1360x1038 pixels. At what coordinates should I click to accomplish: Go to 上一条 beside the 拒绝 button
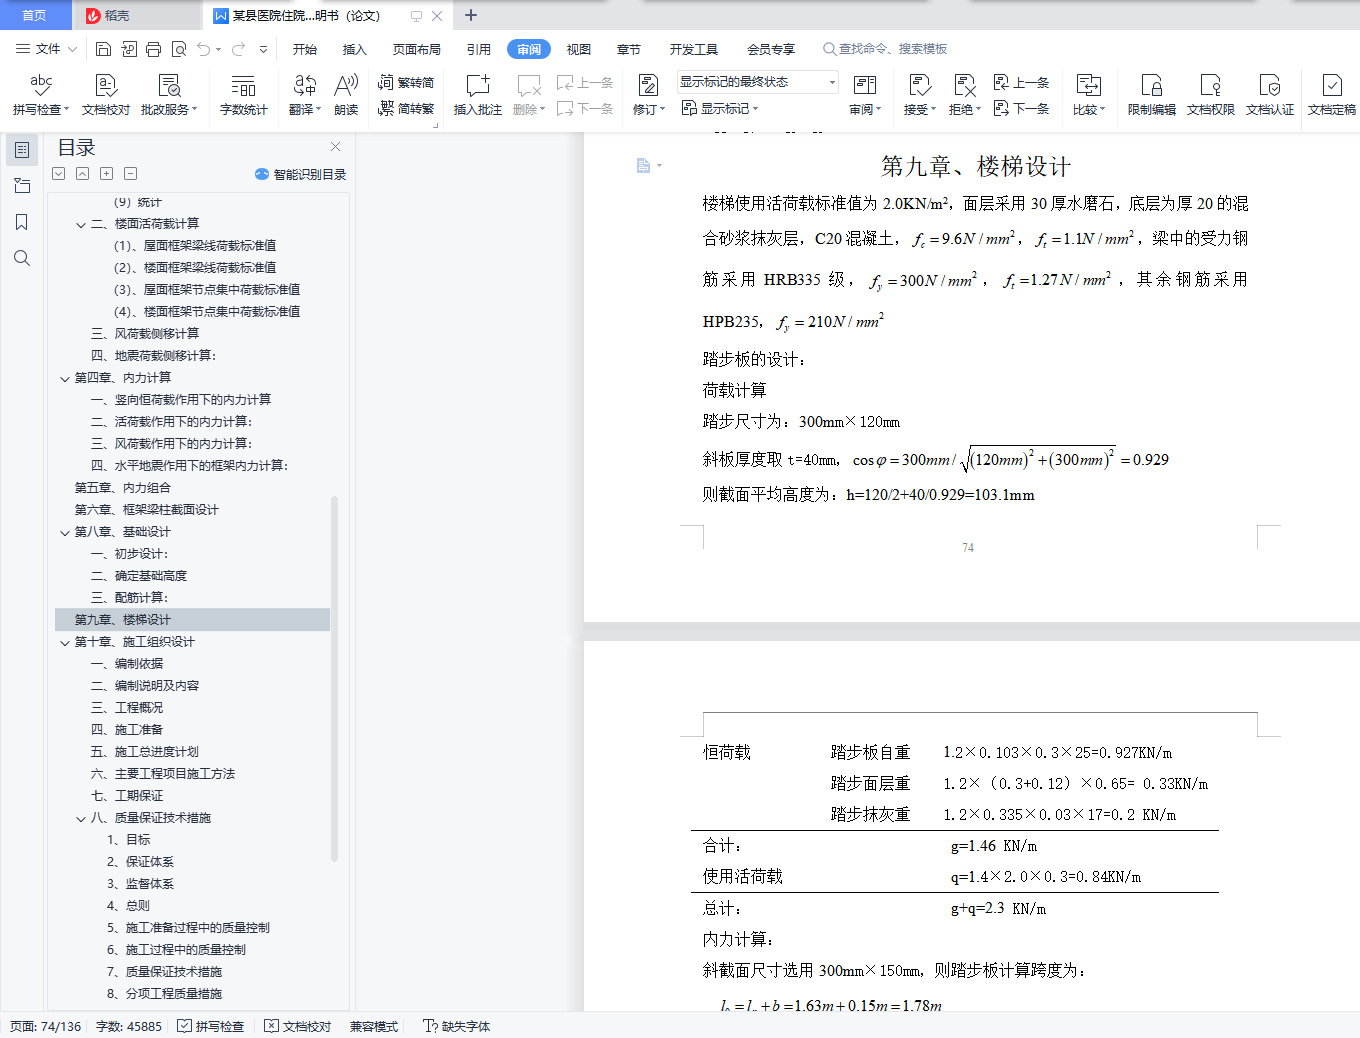[1021, 83]
